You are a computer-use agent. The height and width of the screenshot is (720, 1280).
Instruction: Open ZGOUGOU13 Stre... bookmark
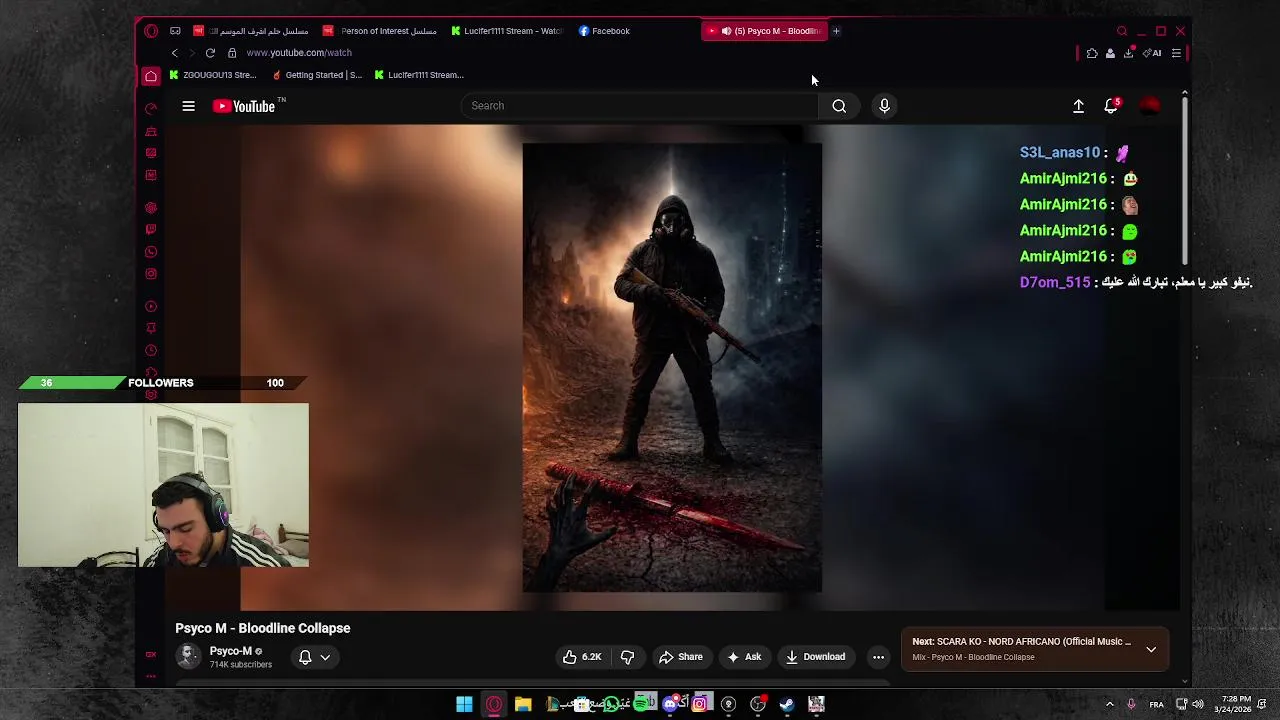tap(213, 75)
